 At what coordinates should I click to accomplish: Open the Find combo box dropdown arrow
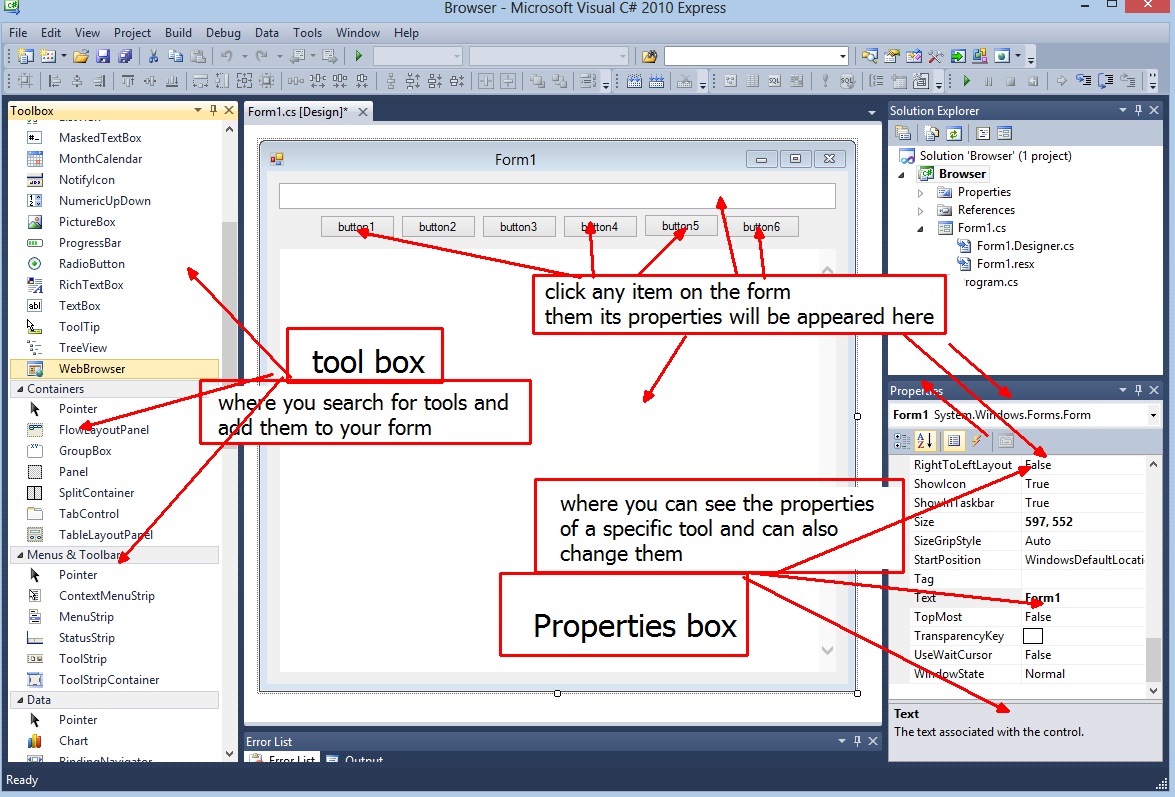pyautogui.click(x=842, y=56)
